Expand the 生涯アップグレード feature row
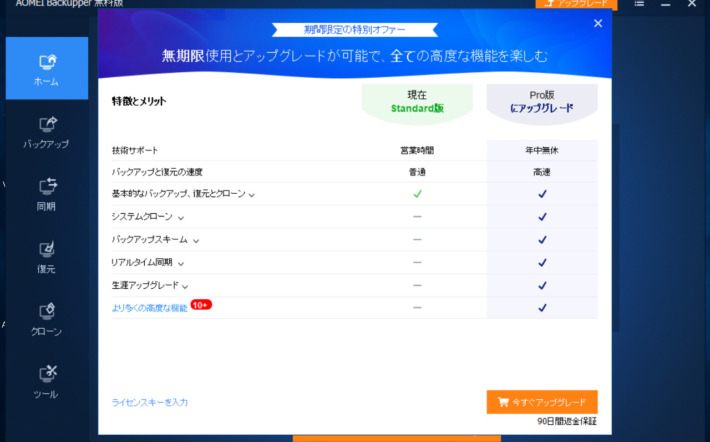Screen dimensions: 710x442 pos(186,286)
